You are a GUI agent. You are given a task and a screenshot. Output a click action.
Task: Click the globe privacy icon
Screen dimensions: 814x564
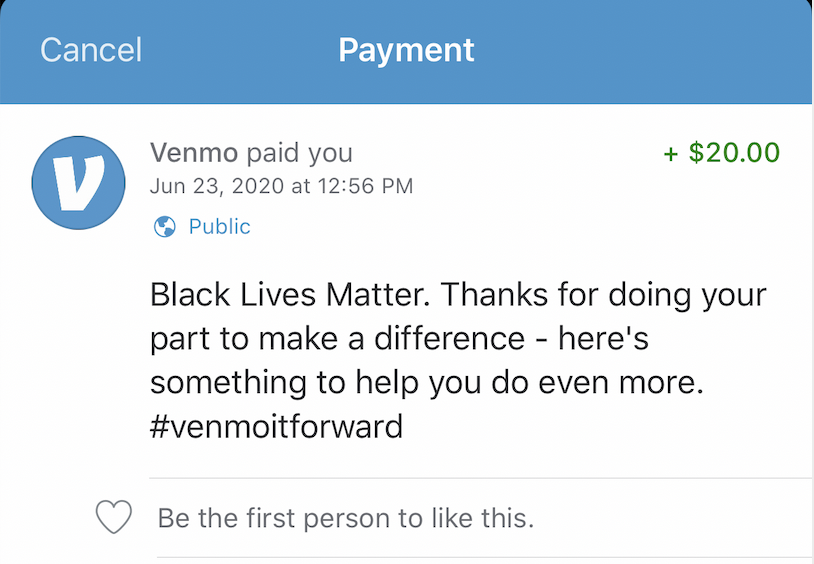coord(165,226)
